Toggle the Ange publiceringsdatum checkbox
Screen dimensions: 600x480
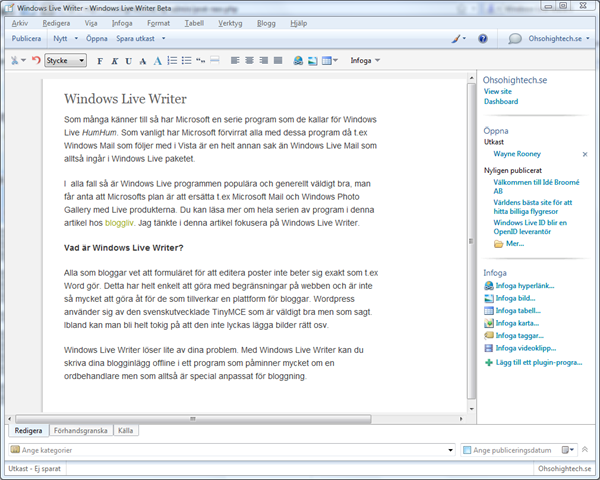pyautogui.click(x=467, y=450)
